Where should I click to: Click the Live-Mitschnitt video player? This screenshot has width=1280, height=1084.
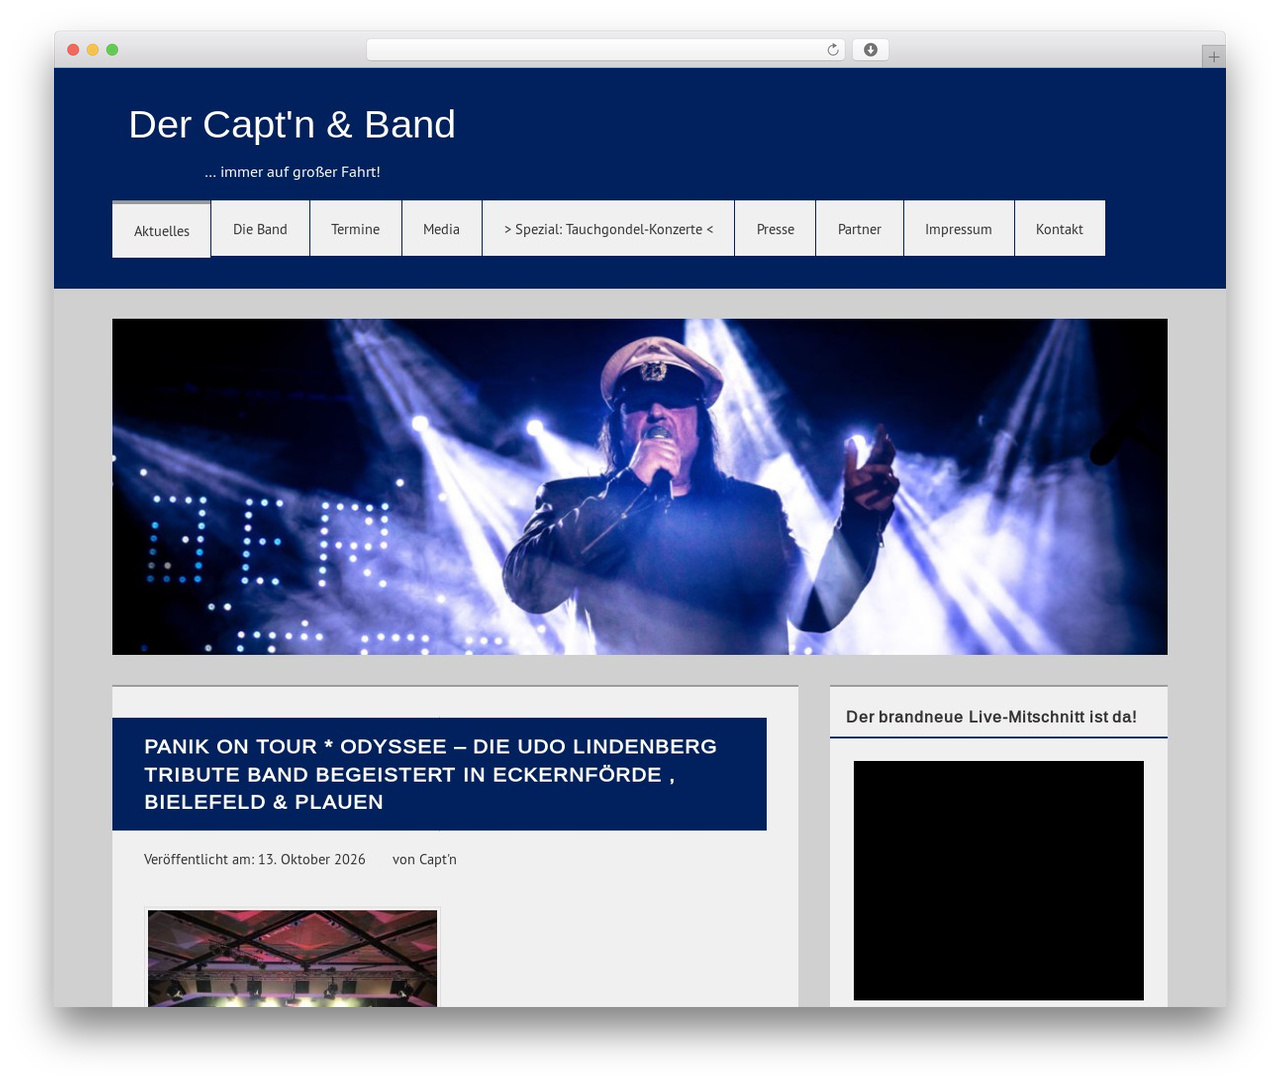(x=998, y=880)
